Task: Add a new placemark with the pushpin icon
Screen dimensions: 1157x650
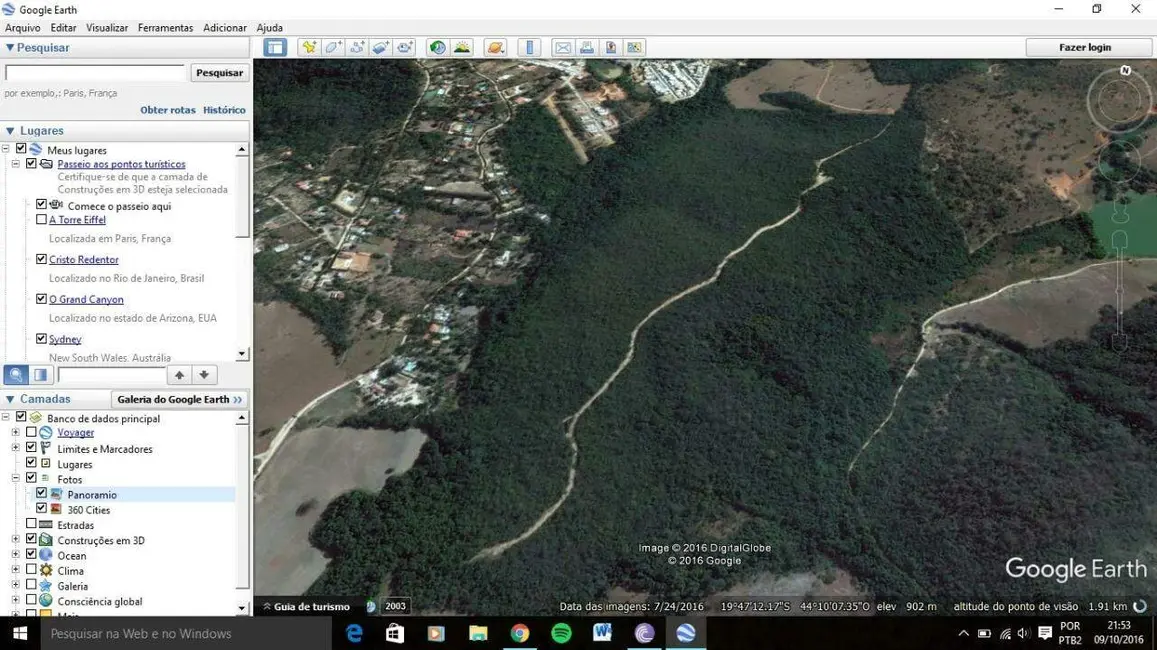Action: pos(309,47)
